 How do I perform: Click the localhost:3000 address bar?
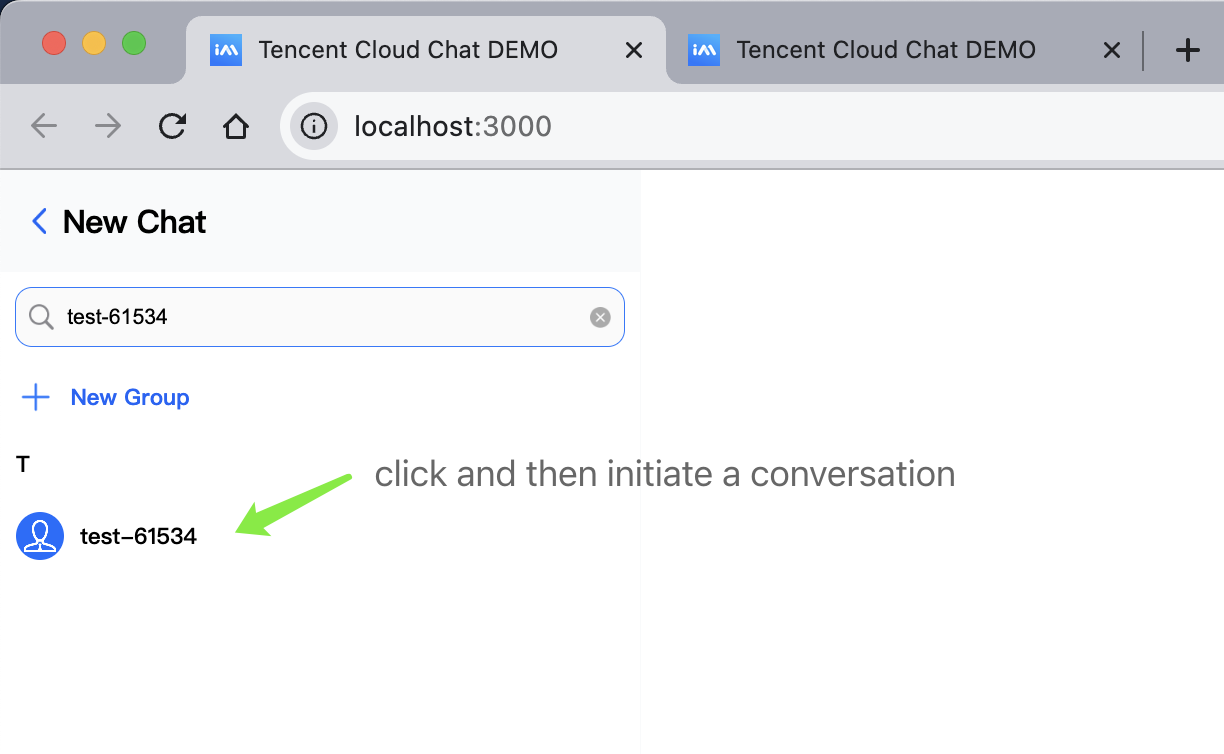(700, 126)
